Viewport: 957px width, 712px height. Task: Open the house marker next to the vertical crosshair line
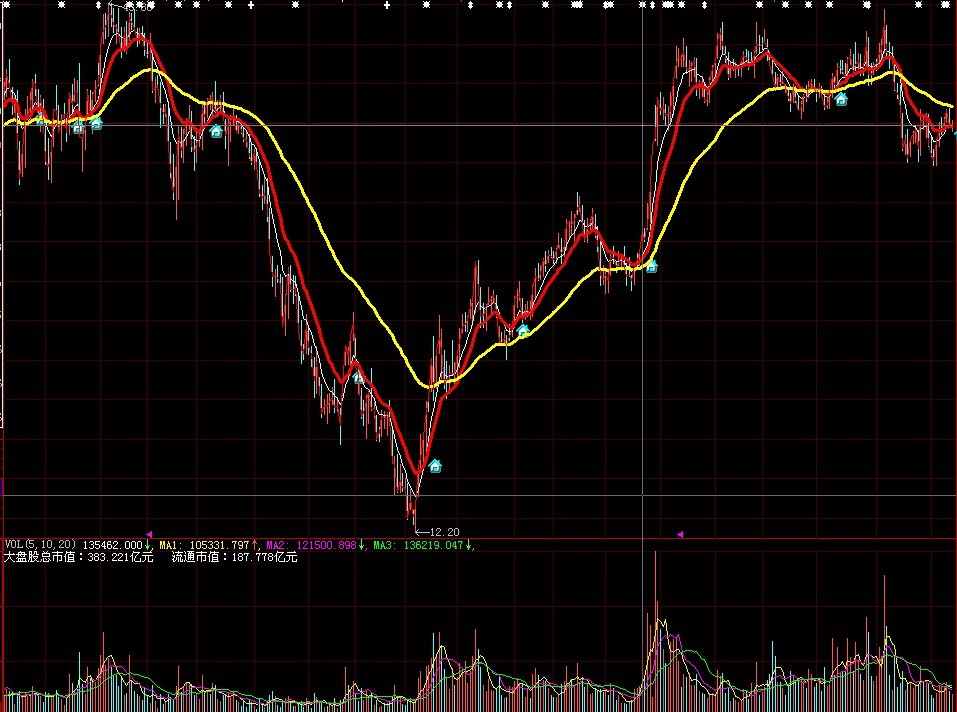point(652,266)
